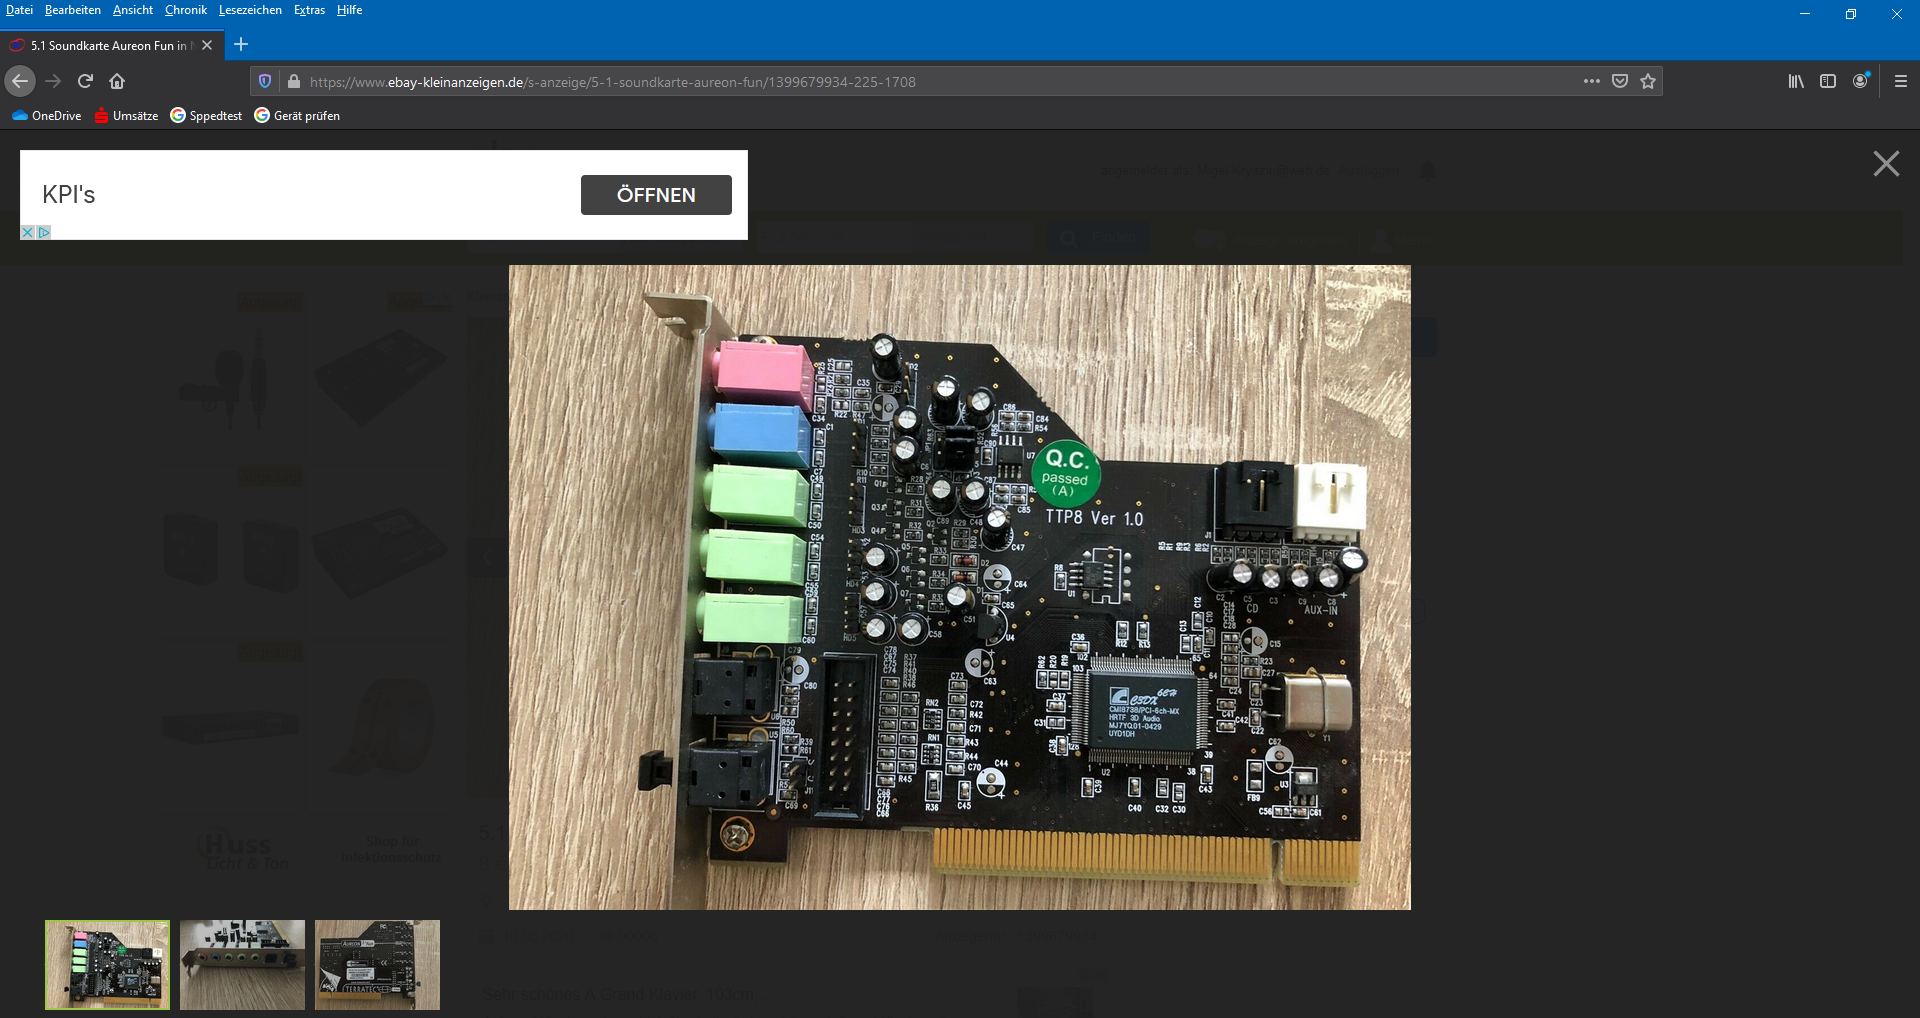The height and width of the screenshot is (1018, 1920).
Task: Open the AdChoices info triangle icon
Action: [44, 232]
